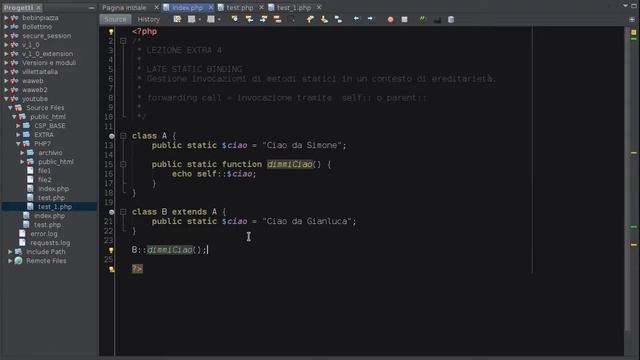The height and width of the screenshot is (360, 640).
Task: Click gutter annotation beside class B
Action: click(111, 212)
